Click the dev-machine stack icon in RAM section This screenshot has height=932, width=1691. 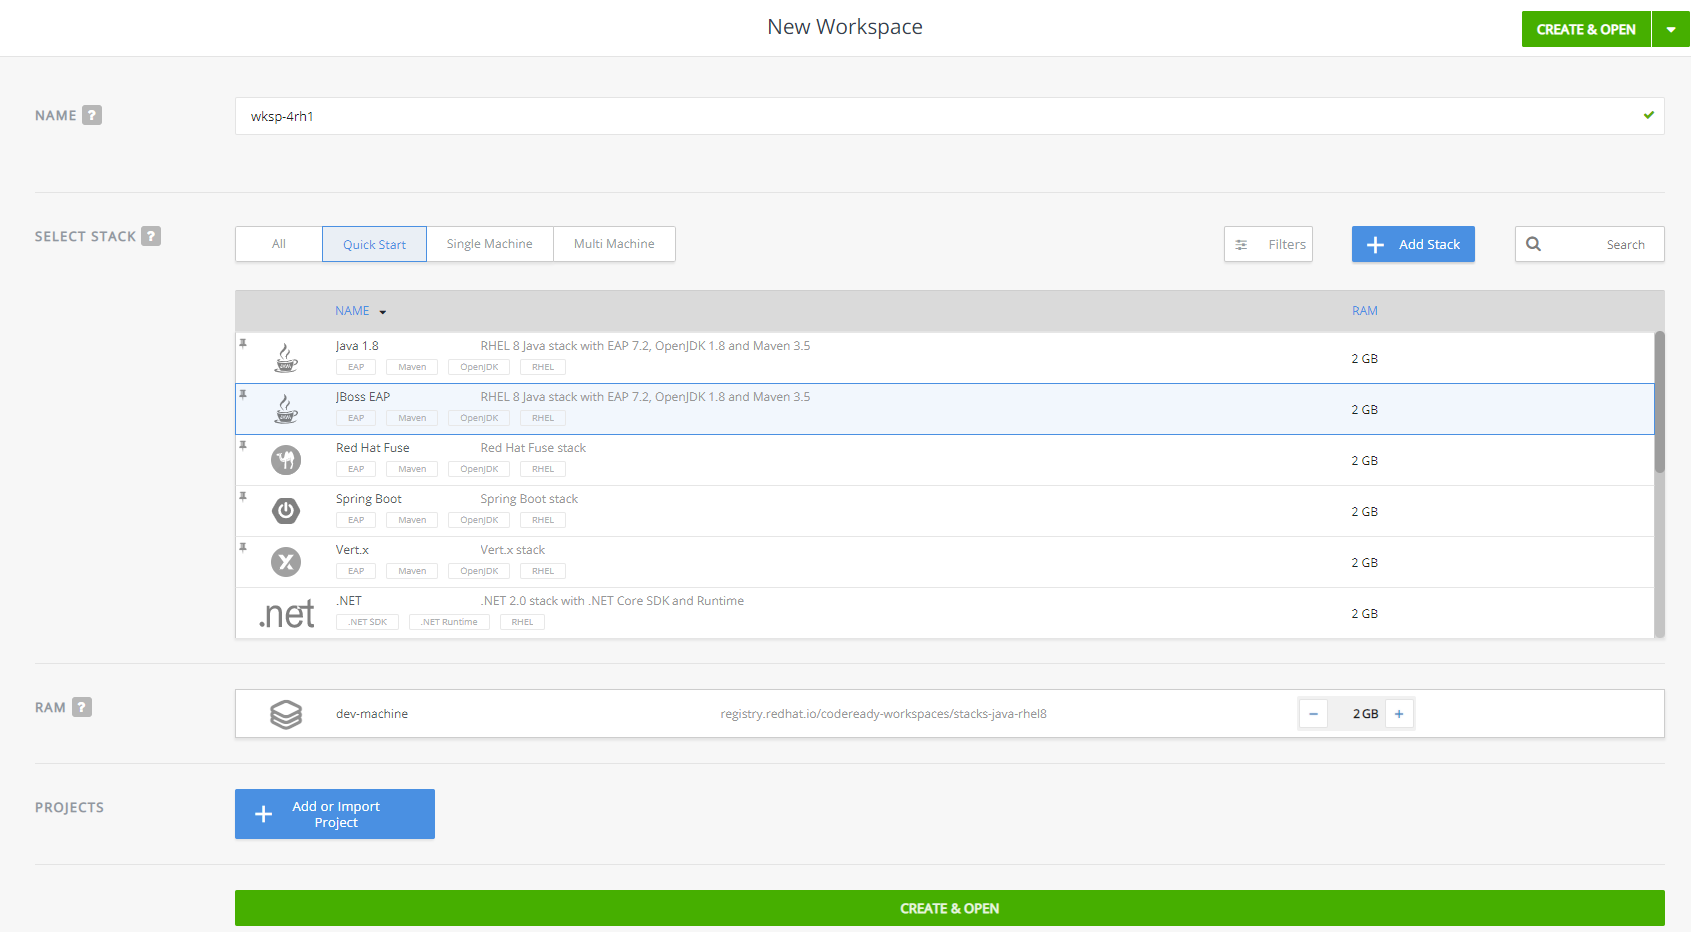pos(286,713)
